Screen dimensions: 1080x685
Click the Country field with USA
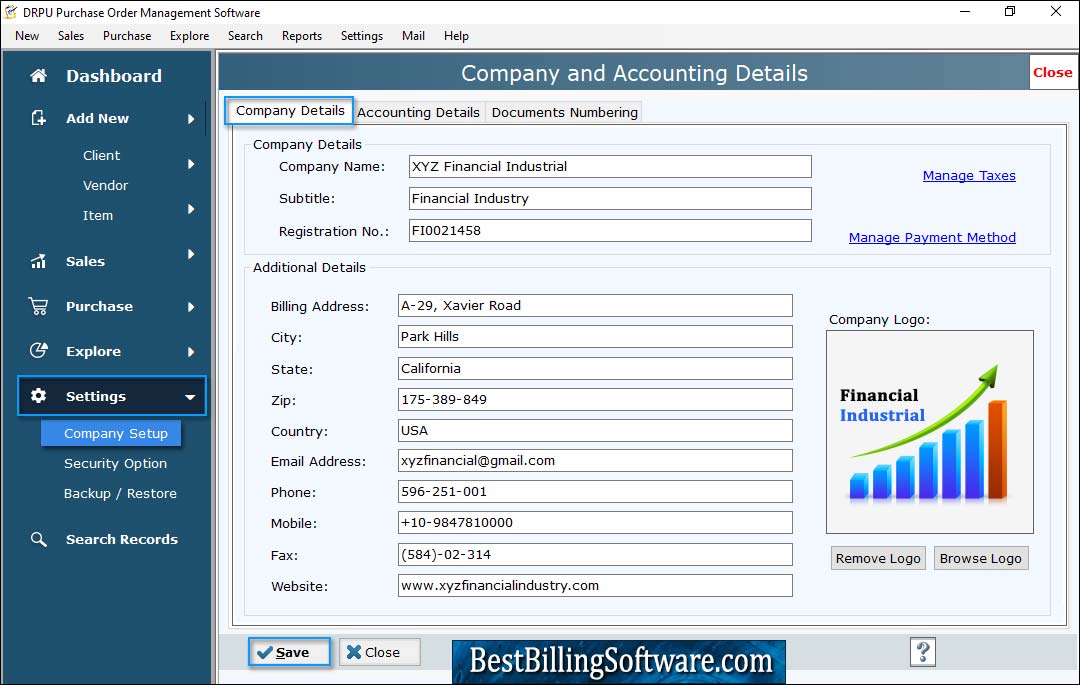point(595,430)
